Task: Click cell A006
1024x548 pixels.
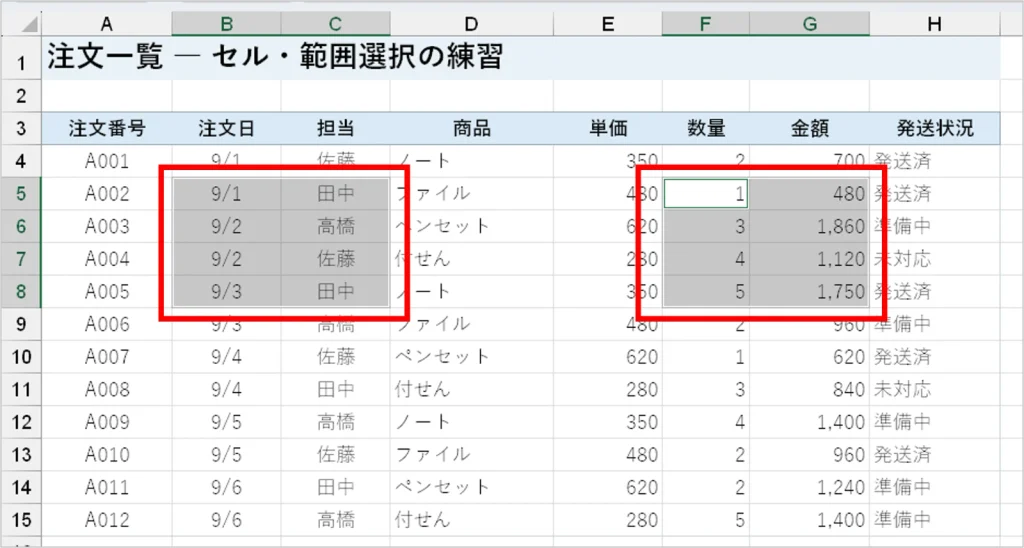Action: pyautogui.click(x=107, y=324)
